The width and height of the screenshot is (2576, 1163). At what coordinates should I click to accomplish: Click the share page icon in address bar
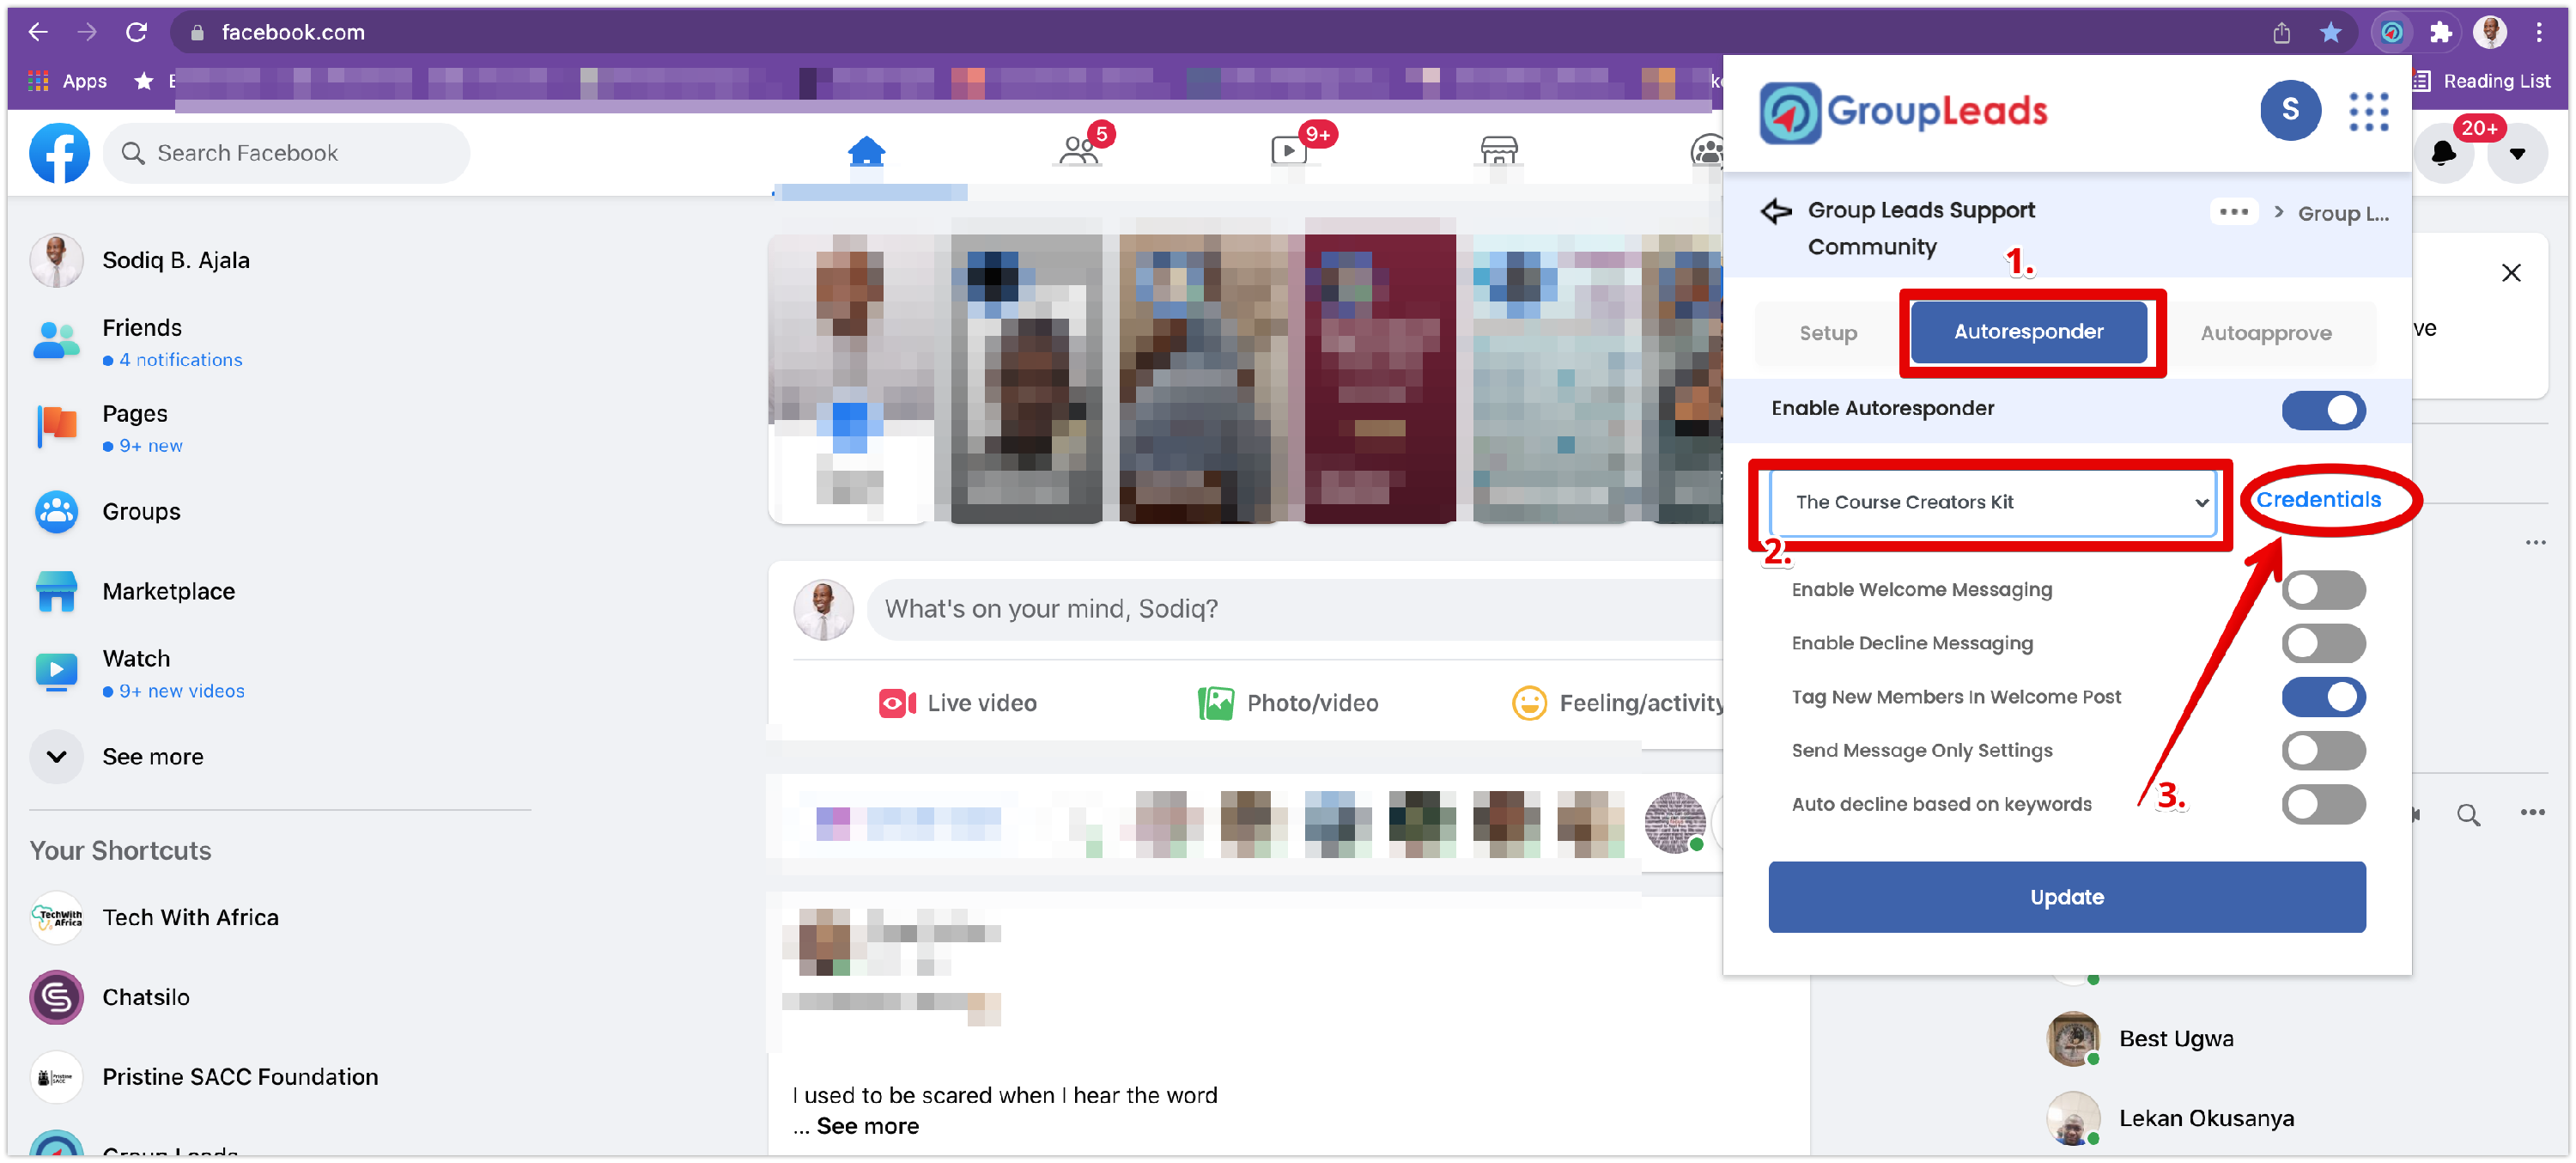[x=2281, y=32]
